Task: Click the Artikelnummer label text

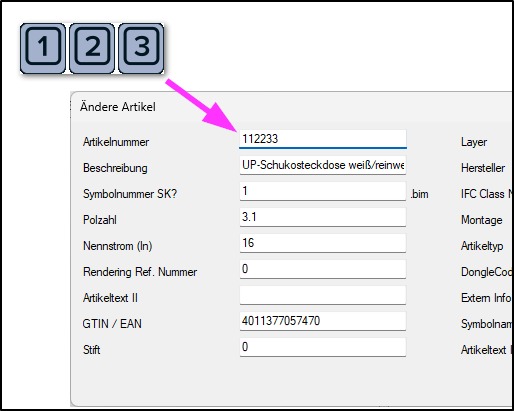Action: point(116,142)
